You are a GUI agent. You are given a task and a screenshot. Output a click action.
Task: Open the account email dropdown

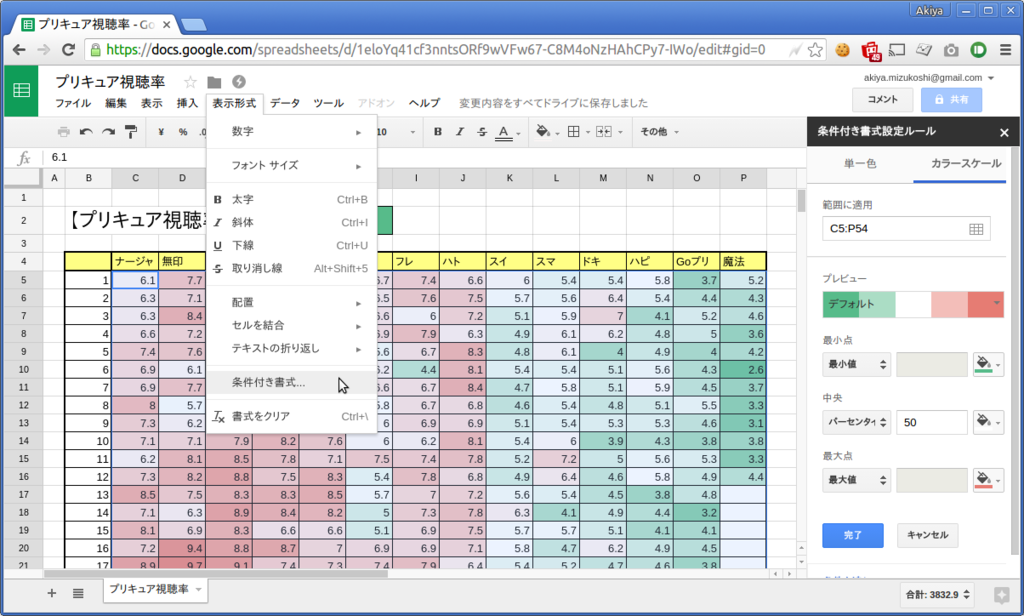coord(929,78)
